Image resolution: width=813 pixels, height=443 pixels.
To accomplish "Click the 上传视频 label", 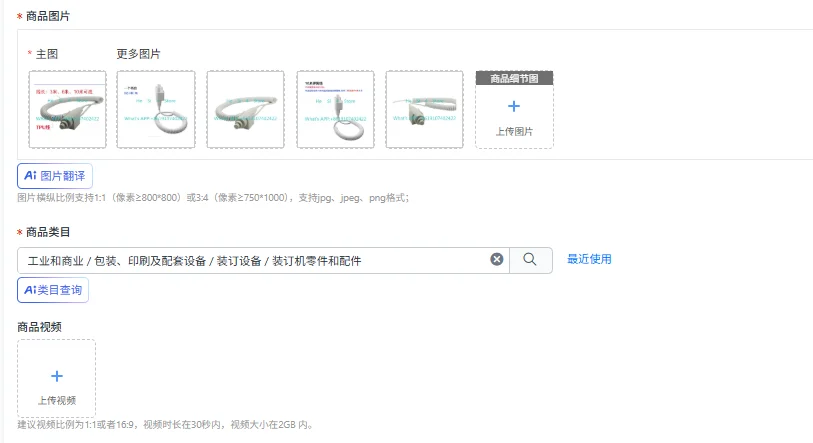I will [57, 400].
